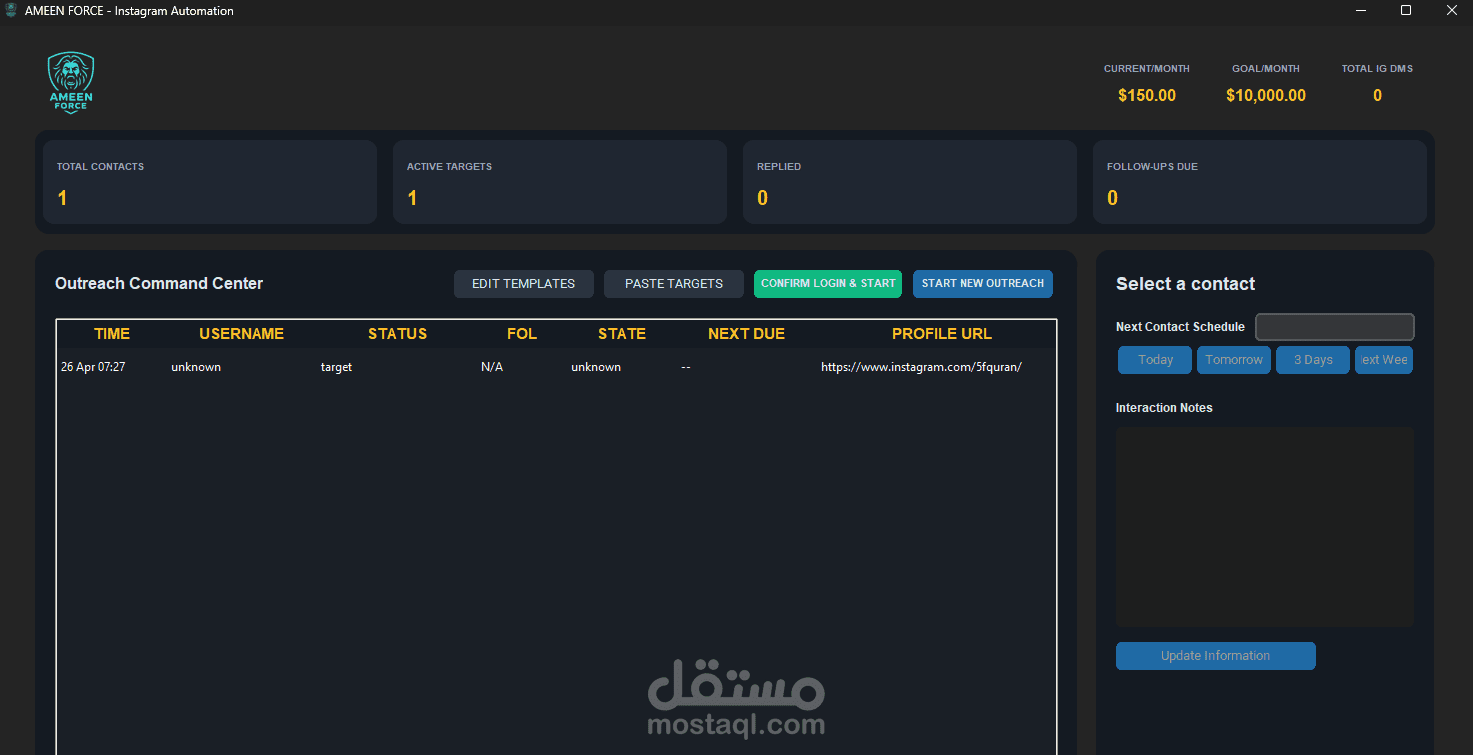The image size is (1473, 755).
Task: Maximize the Ameen Force window
Action: [x=1406, y=11]
